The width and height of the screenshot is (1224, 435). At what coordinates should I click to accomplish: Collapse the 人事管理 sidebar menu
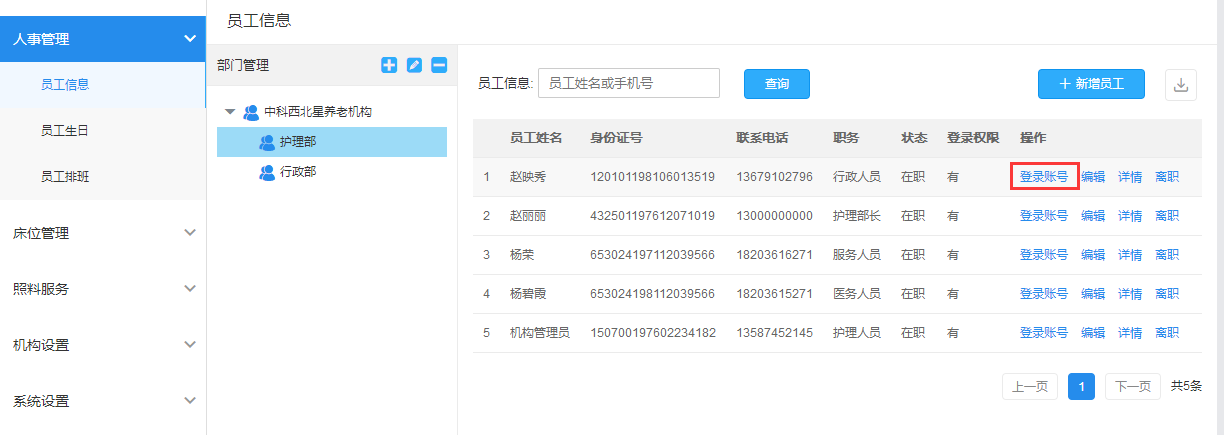pyautogui.click(x=190, y=39)
